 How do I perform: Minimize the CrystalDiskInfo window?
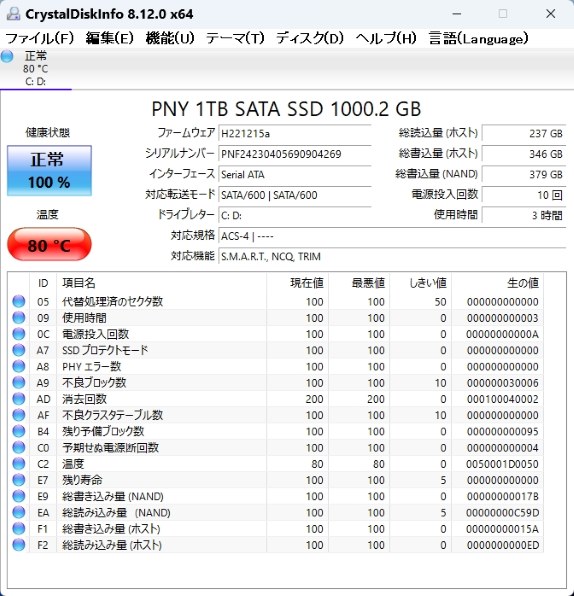(457, 14)
